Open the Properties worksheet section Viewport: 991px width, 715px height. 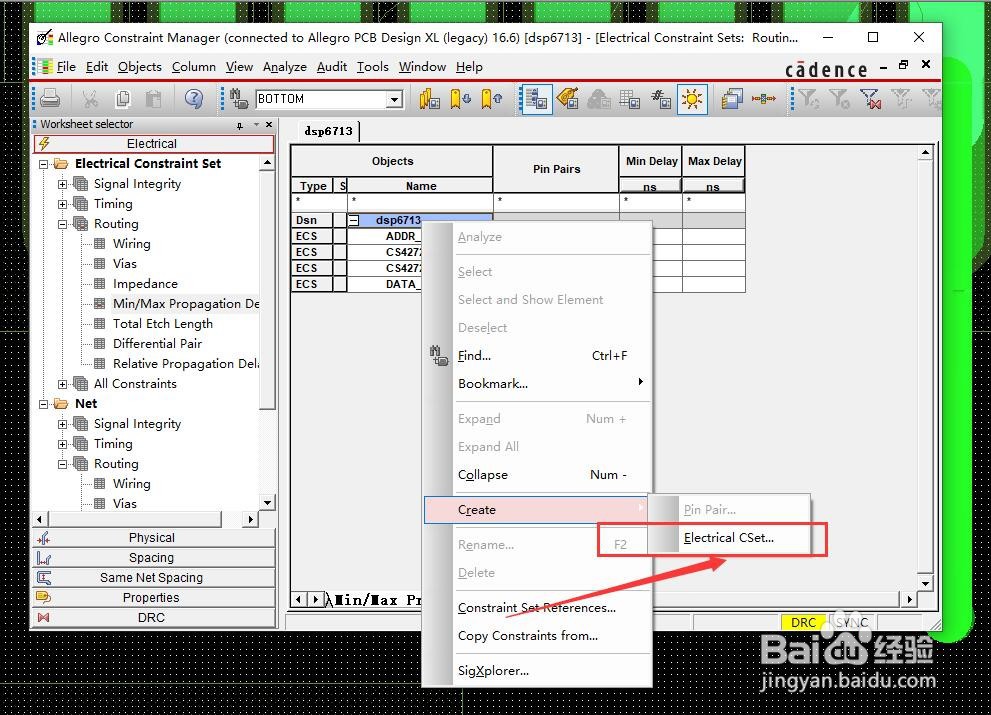click(154, 597)
